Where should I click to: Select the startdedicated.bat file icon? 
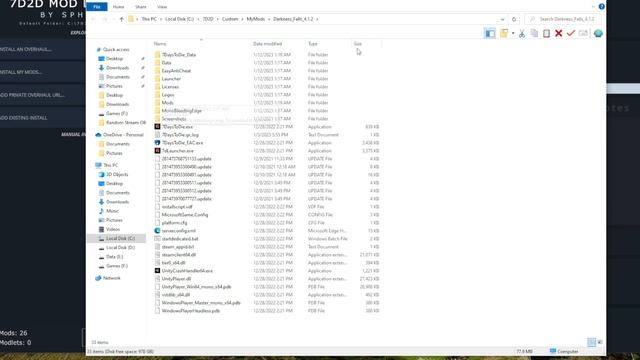[157, 239]
